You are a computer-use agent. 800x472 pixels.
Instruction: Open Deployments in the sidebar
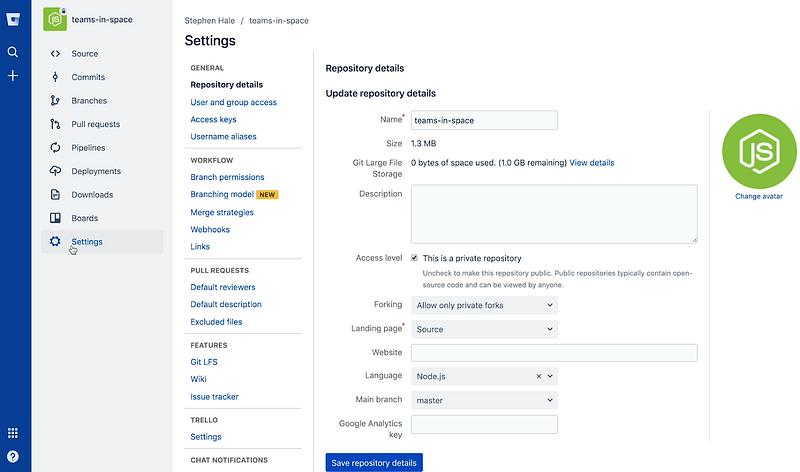tap(96, 171)
